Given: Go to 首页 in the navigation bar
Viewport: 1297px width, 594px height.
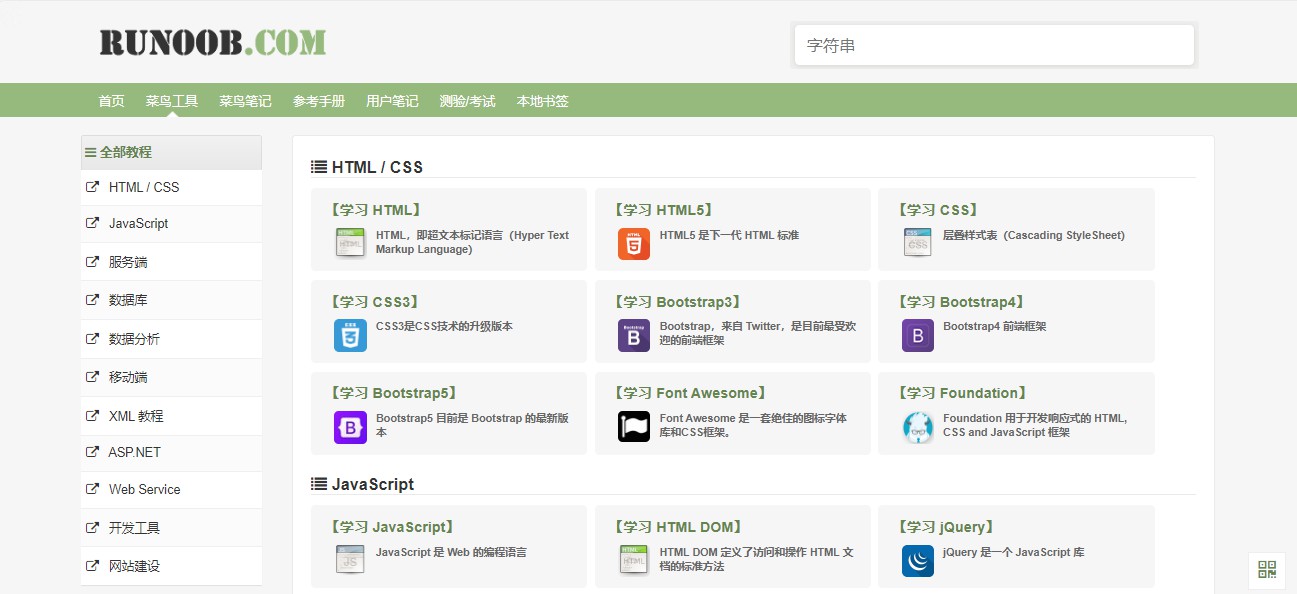Looking at the screenshot, I should tap(111, 101).
